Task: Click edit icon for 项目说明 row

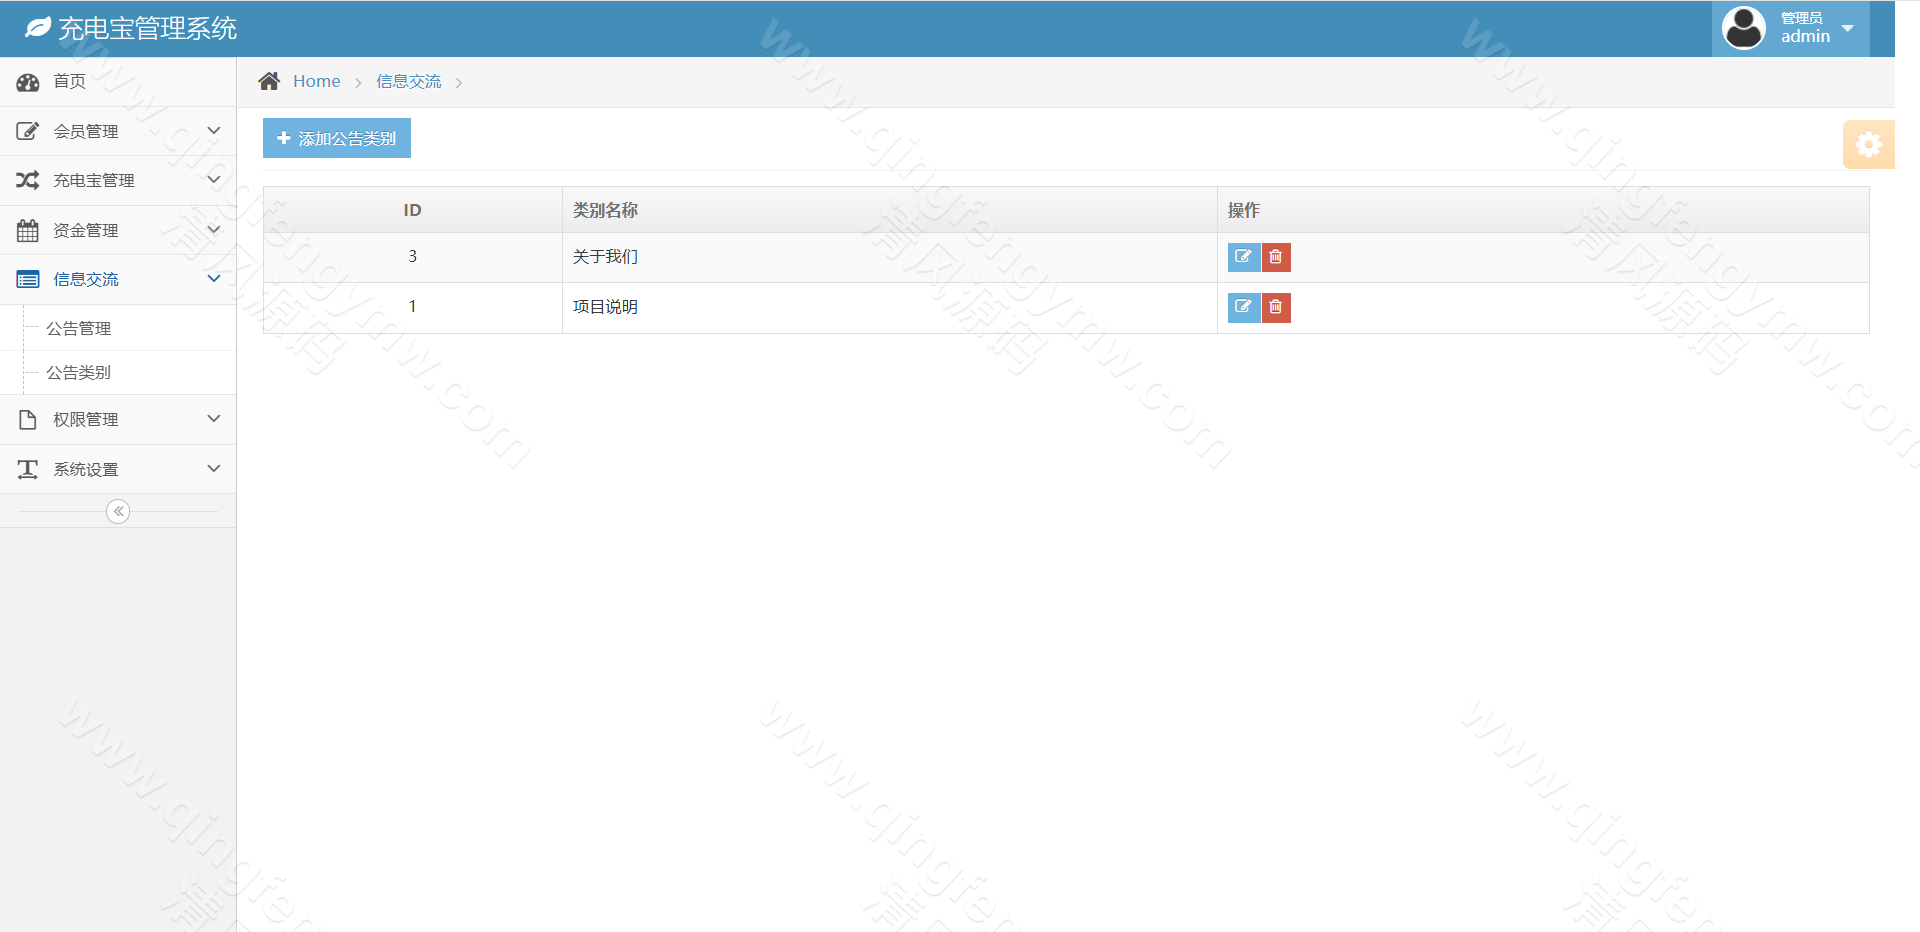Action: [1243, 307]
